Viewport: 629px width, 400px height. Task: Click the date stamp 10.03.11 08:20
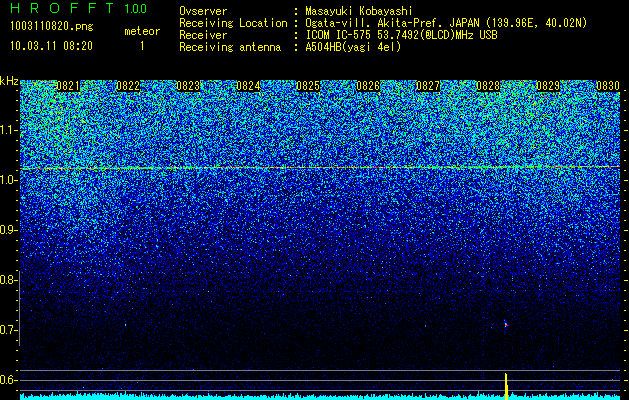51,46
